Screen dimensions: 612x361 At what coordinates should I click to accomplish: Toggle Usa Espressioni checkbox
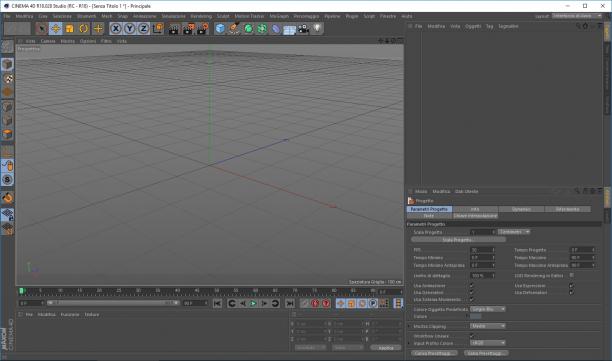pyautogui.click(x=571, y=286)
